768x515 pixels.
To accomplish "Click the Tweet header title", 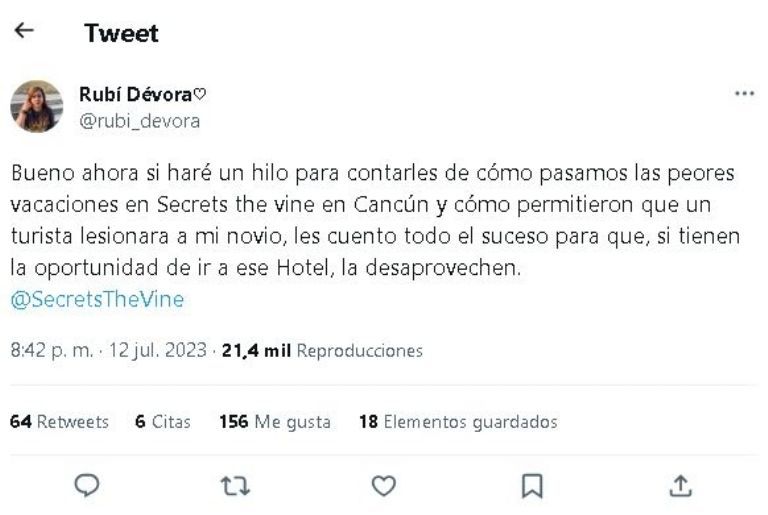I will pyautogui.click(x=121, y=33).
